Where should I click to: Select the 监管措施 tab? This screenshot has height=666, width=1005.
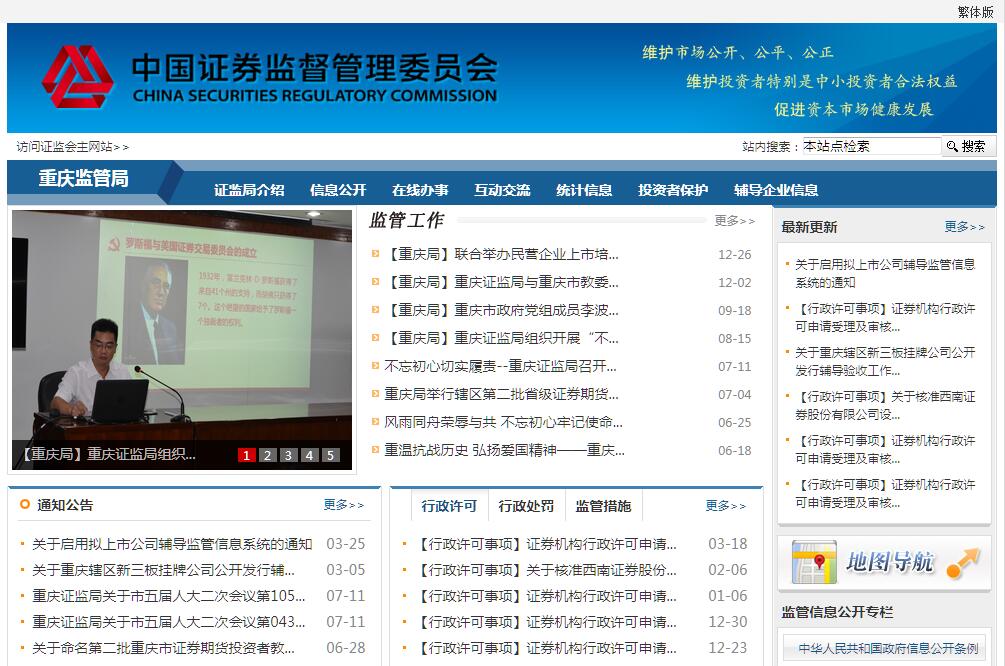[x=603, y=506]
